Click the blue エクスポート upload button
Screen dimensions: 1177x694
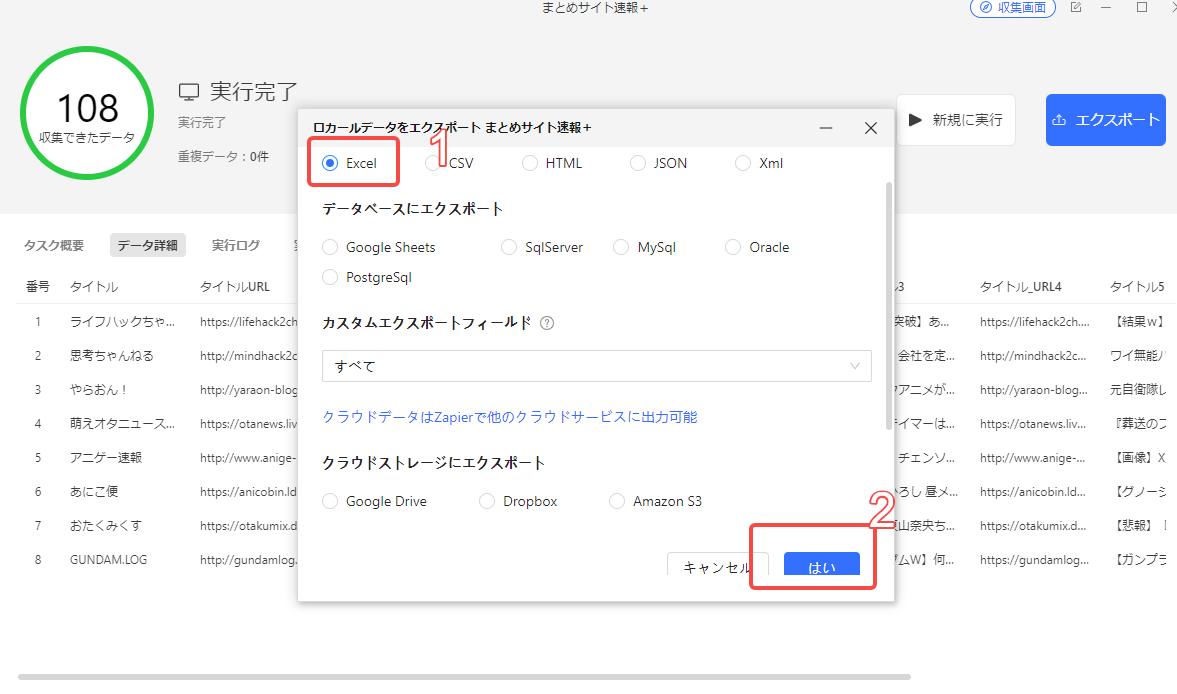pos(1105,120)
